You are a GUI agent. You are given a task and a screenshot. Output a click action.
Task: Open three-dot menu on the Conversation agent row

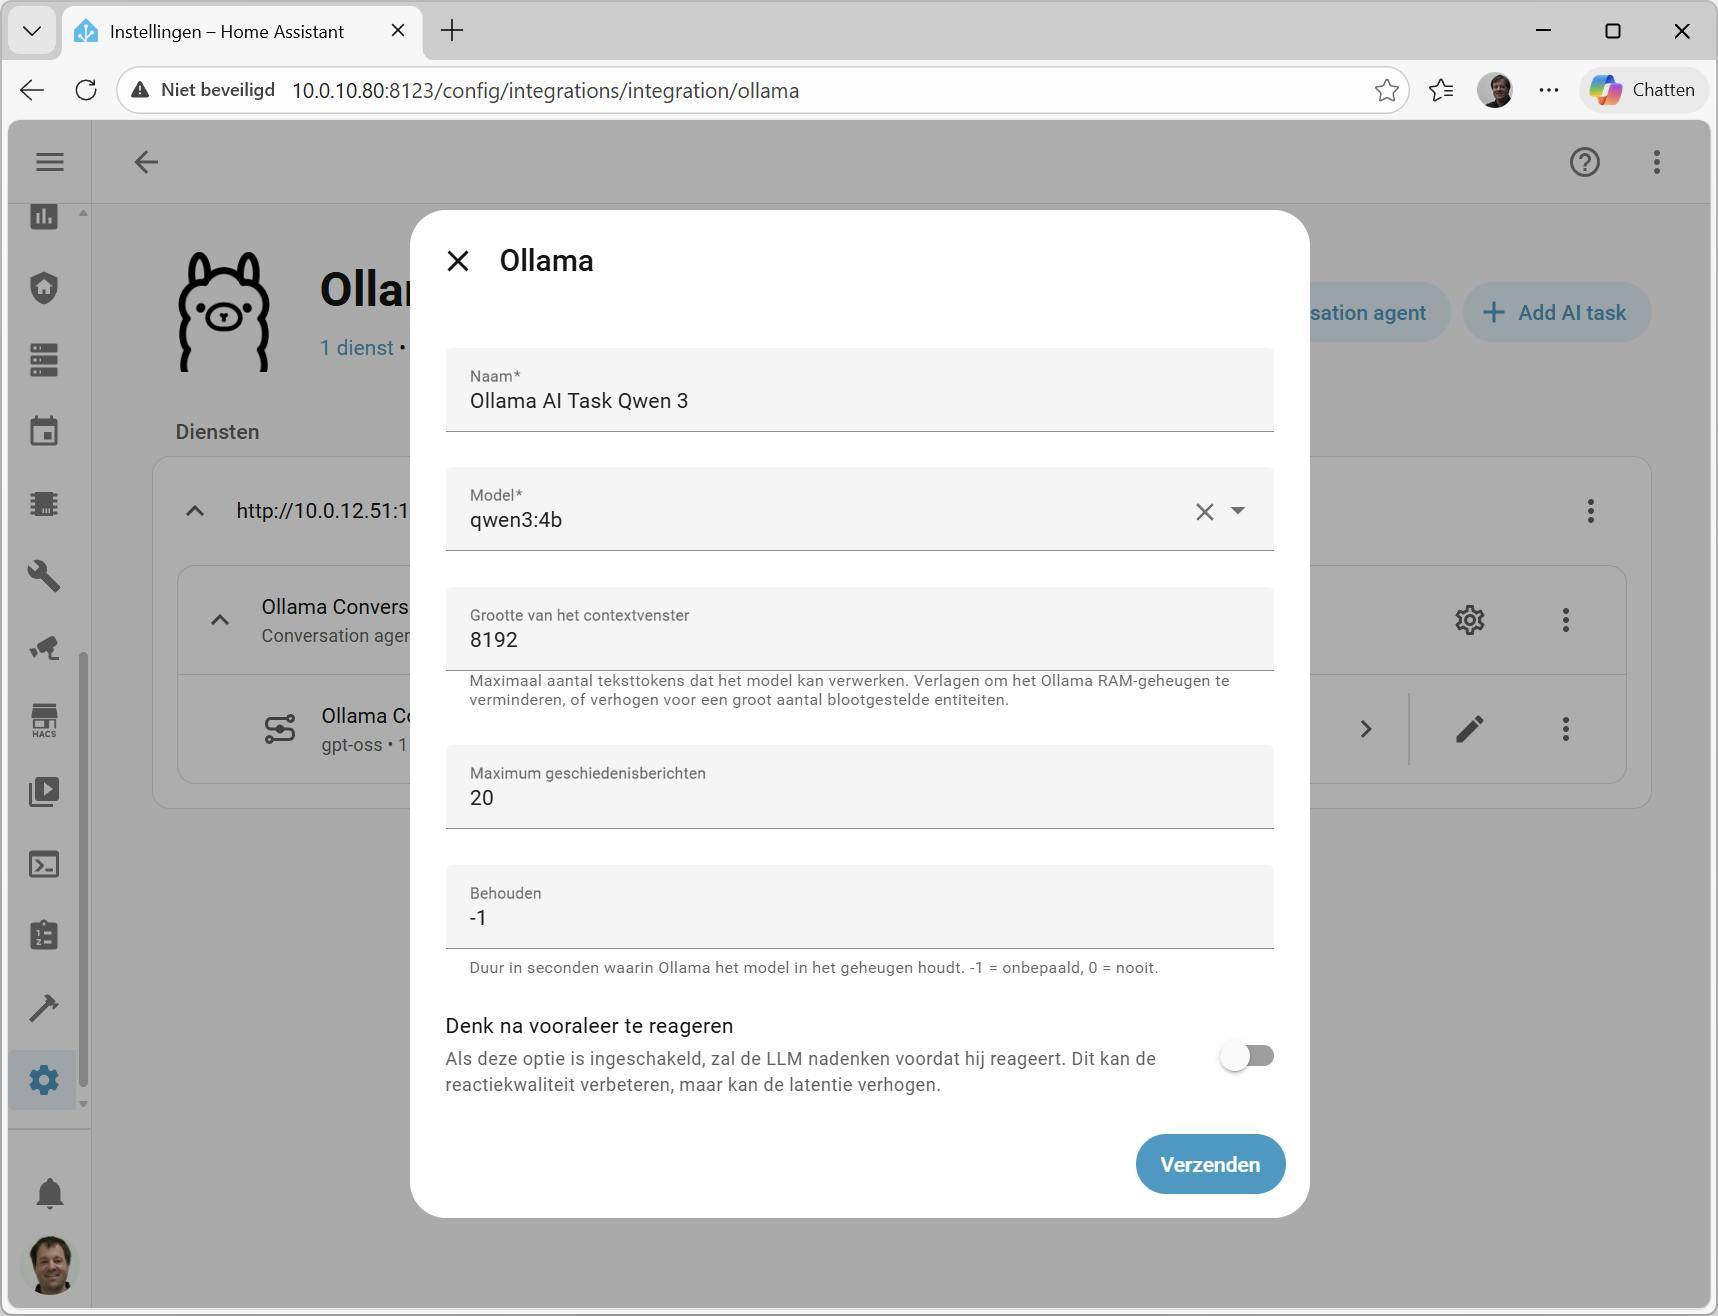tap(1566, 620)
